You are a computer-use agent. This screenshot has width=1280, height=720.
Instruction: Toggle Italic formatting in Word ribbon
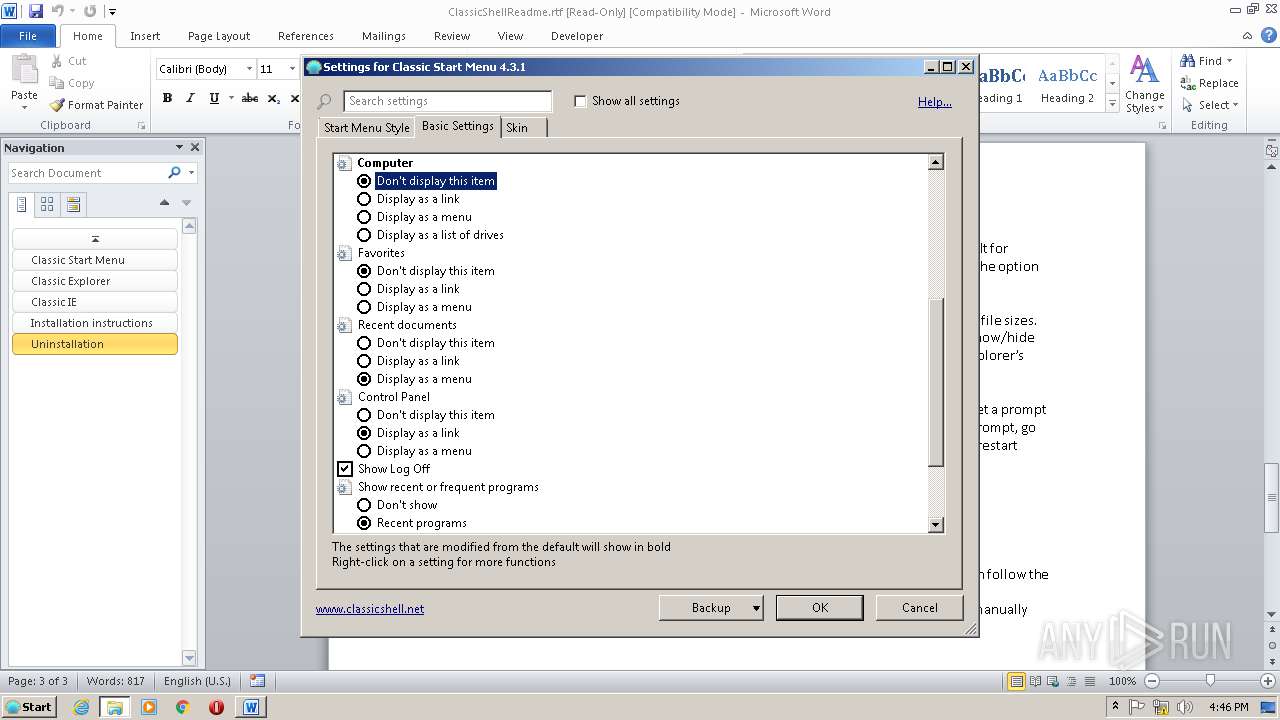click(x=190, y=98)
